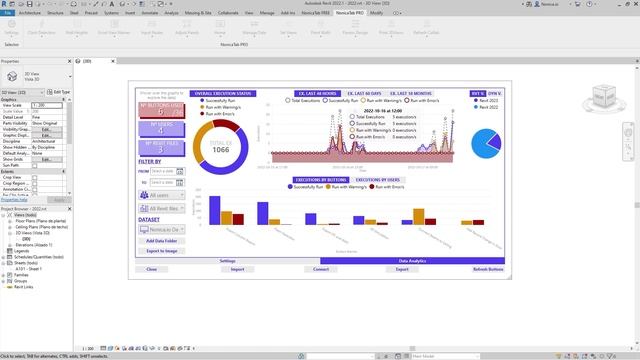Toggle Successfully Run series in line chart legend
Viewport: 640px width, 360px height.
tap(340, 100)
